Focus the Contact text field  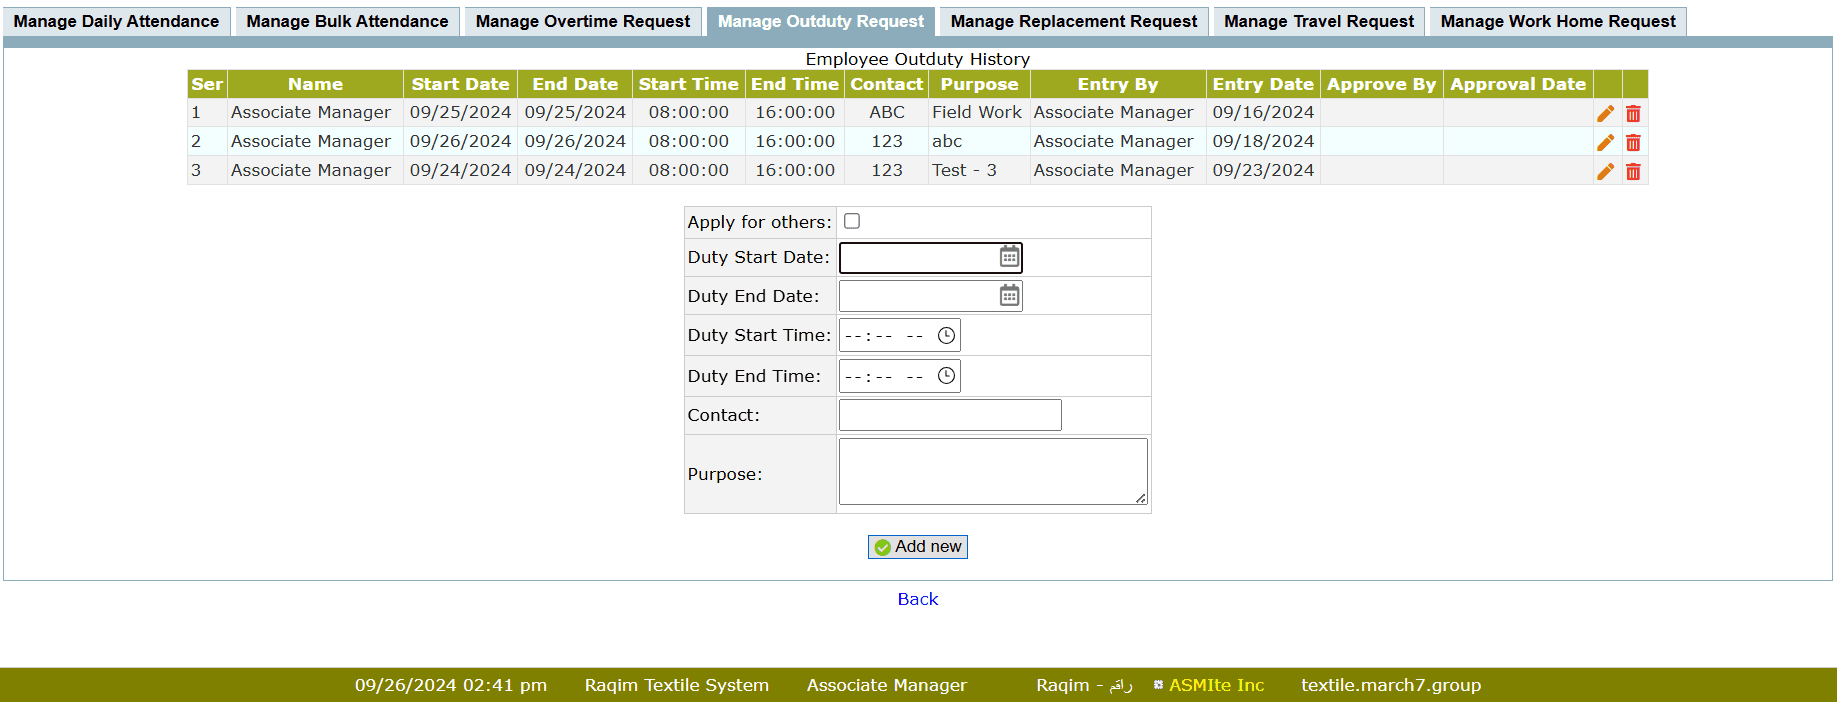(949, 415)
